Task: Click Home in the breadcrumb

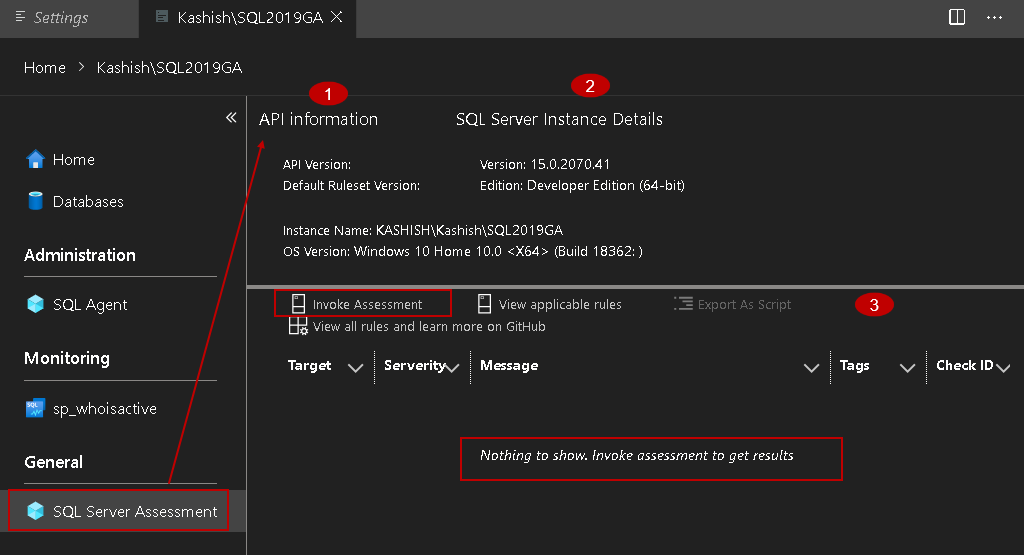Action: click(x=45, y=68)
